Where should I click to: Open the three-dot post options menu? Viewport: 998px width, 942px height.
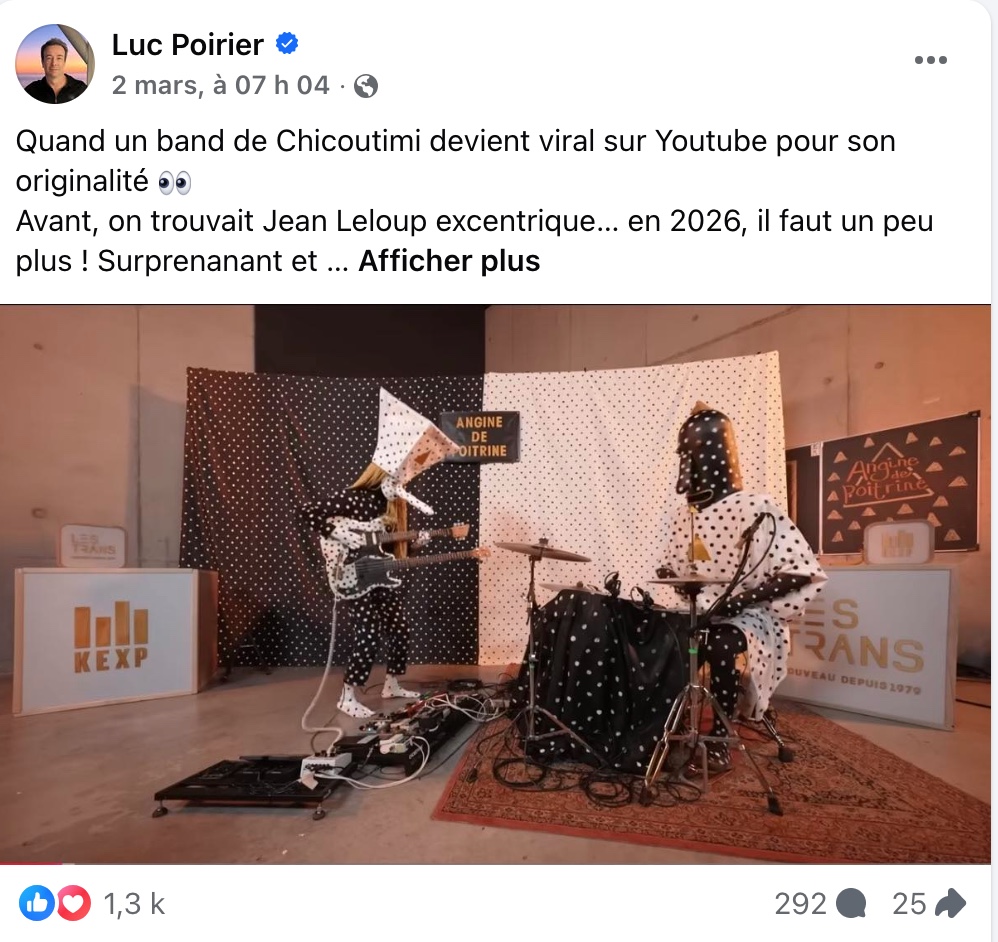coord(931,60)
